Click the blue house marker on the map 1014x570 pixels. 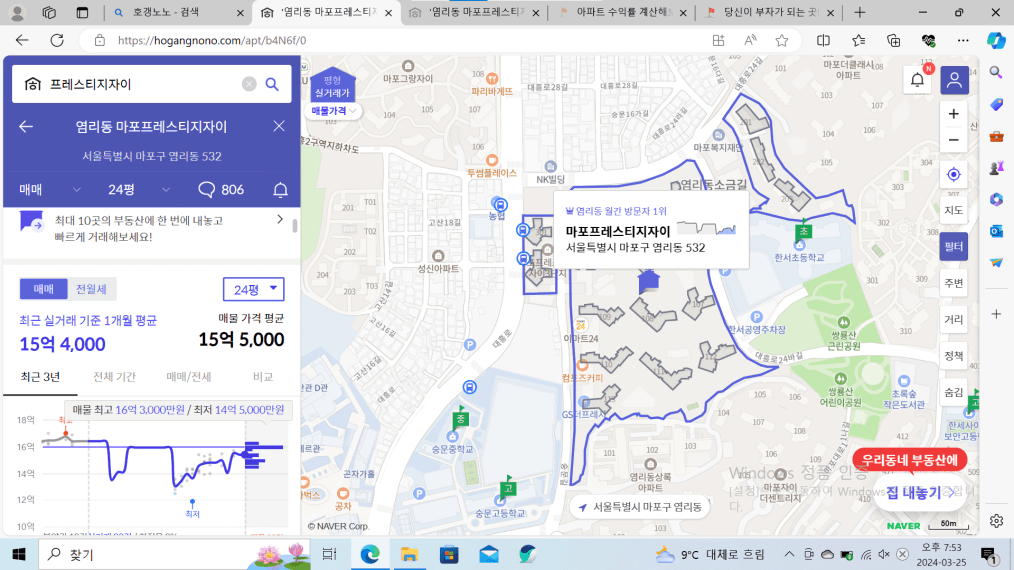(649, 282)
